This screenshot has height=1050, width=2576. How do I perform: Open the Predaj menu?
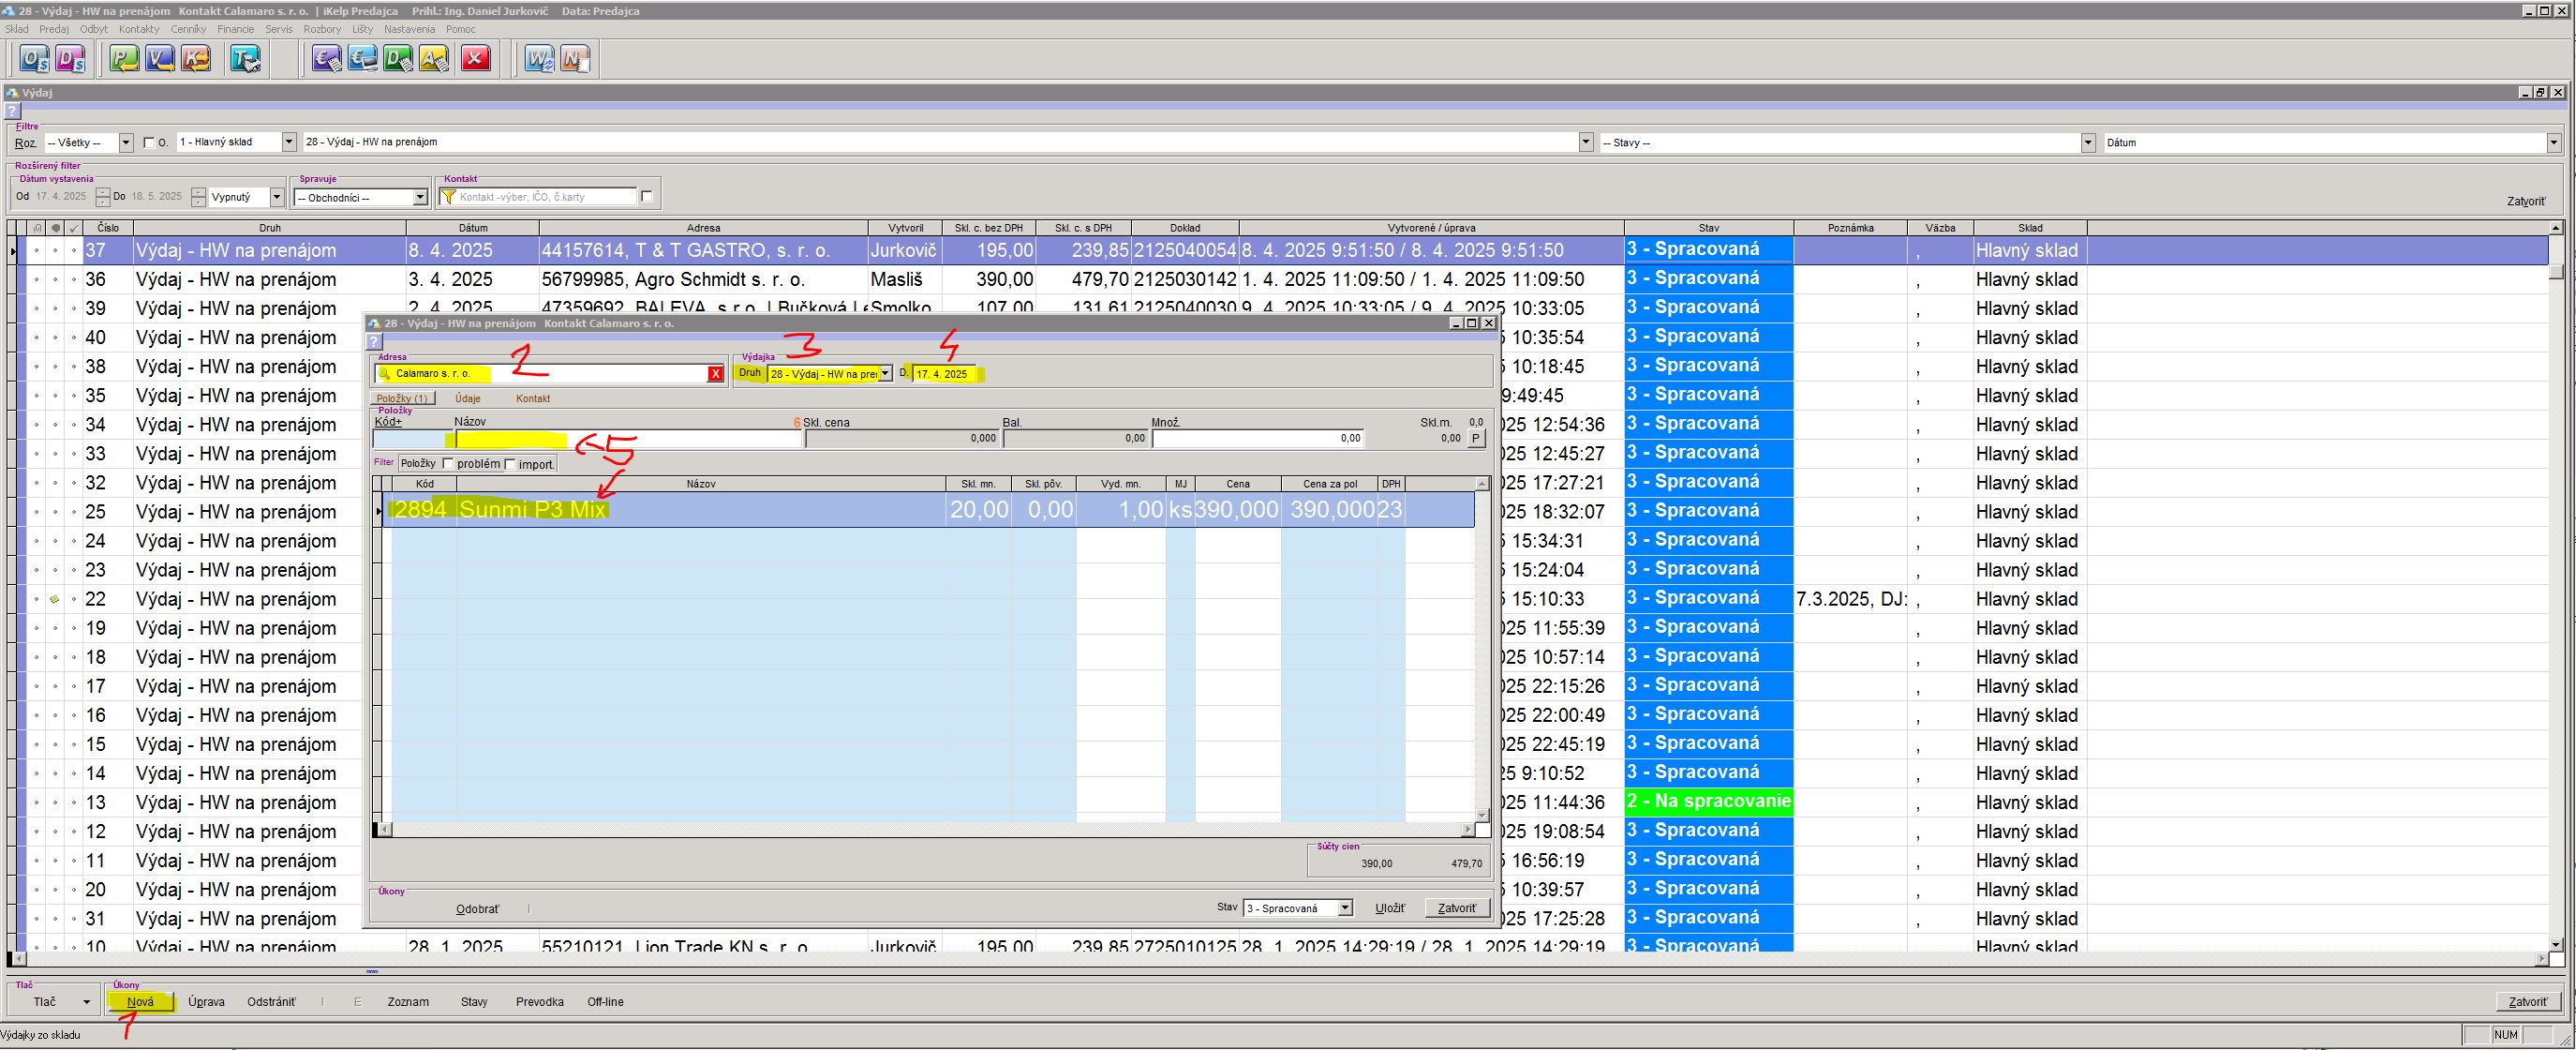coord(54,29)
